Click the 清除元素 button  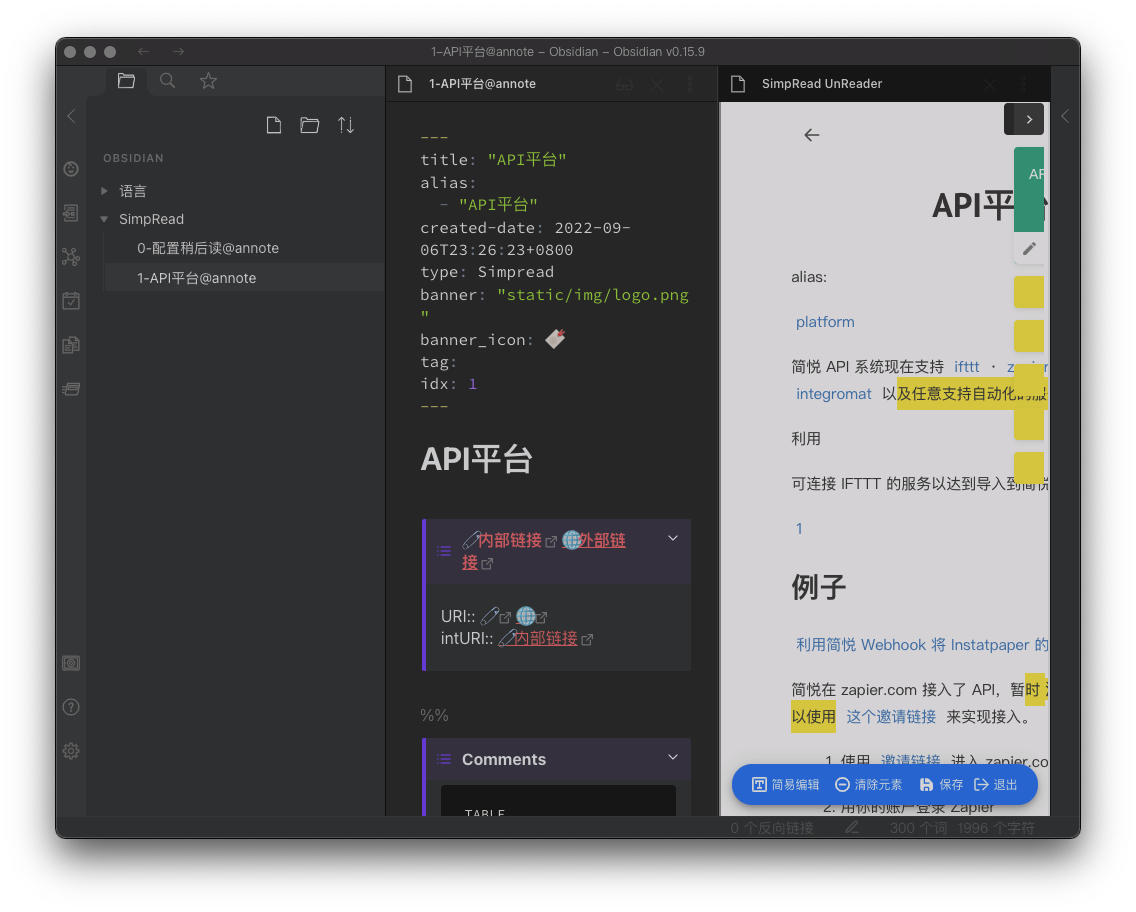(x=869, y=785)
